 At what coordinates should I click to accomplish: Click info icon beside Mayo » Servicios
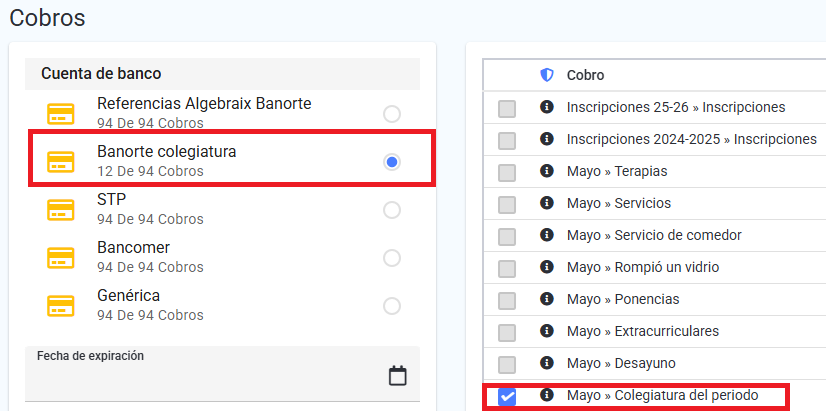[547, 202]
